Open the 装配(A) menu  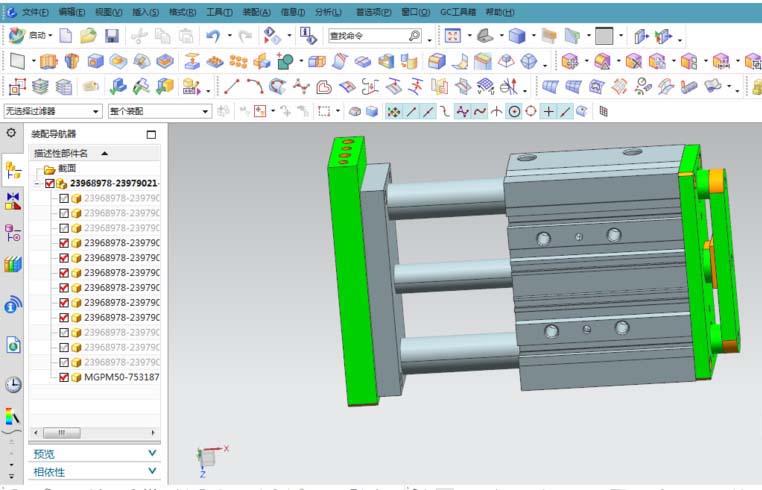[x=256, y=12]
